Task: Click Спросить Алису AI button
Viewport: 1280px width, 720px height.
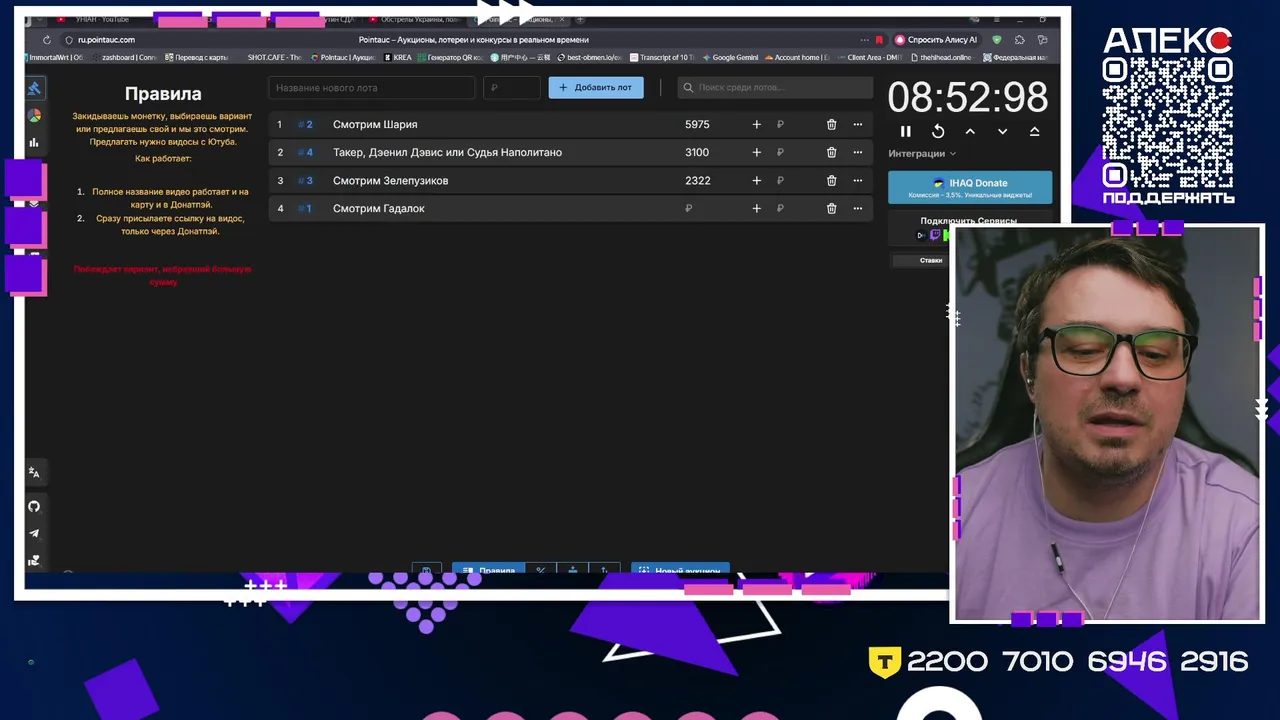Action: 936,40
